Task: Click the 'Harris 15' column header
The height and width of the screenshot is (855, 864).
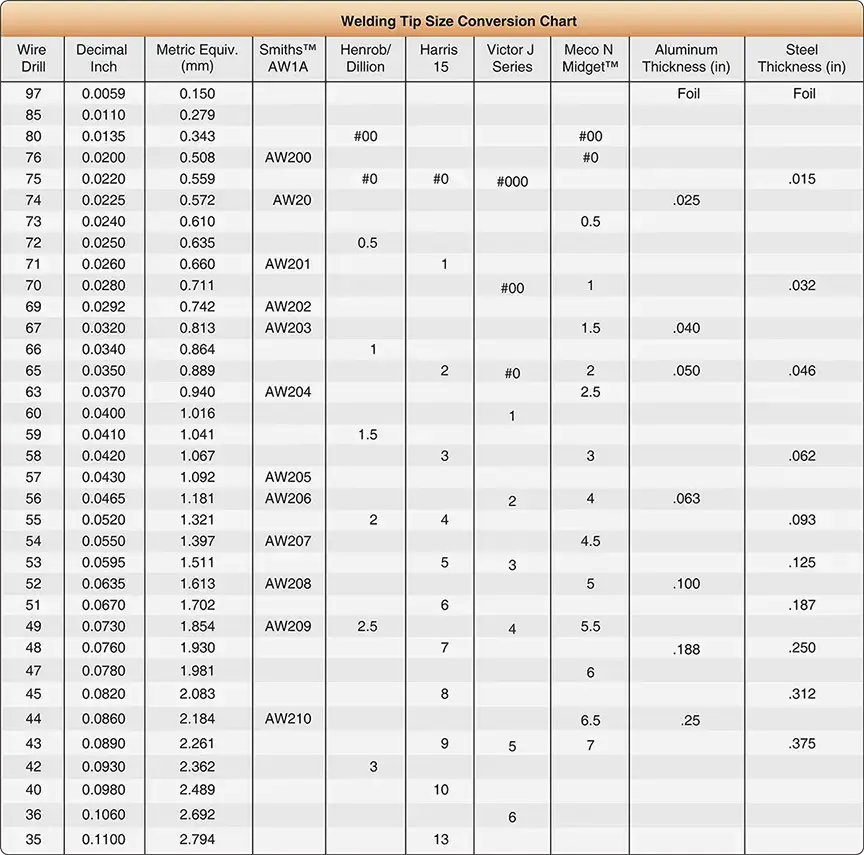Action: click(x=439, y=58)
